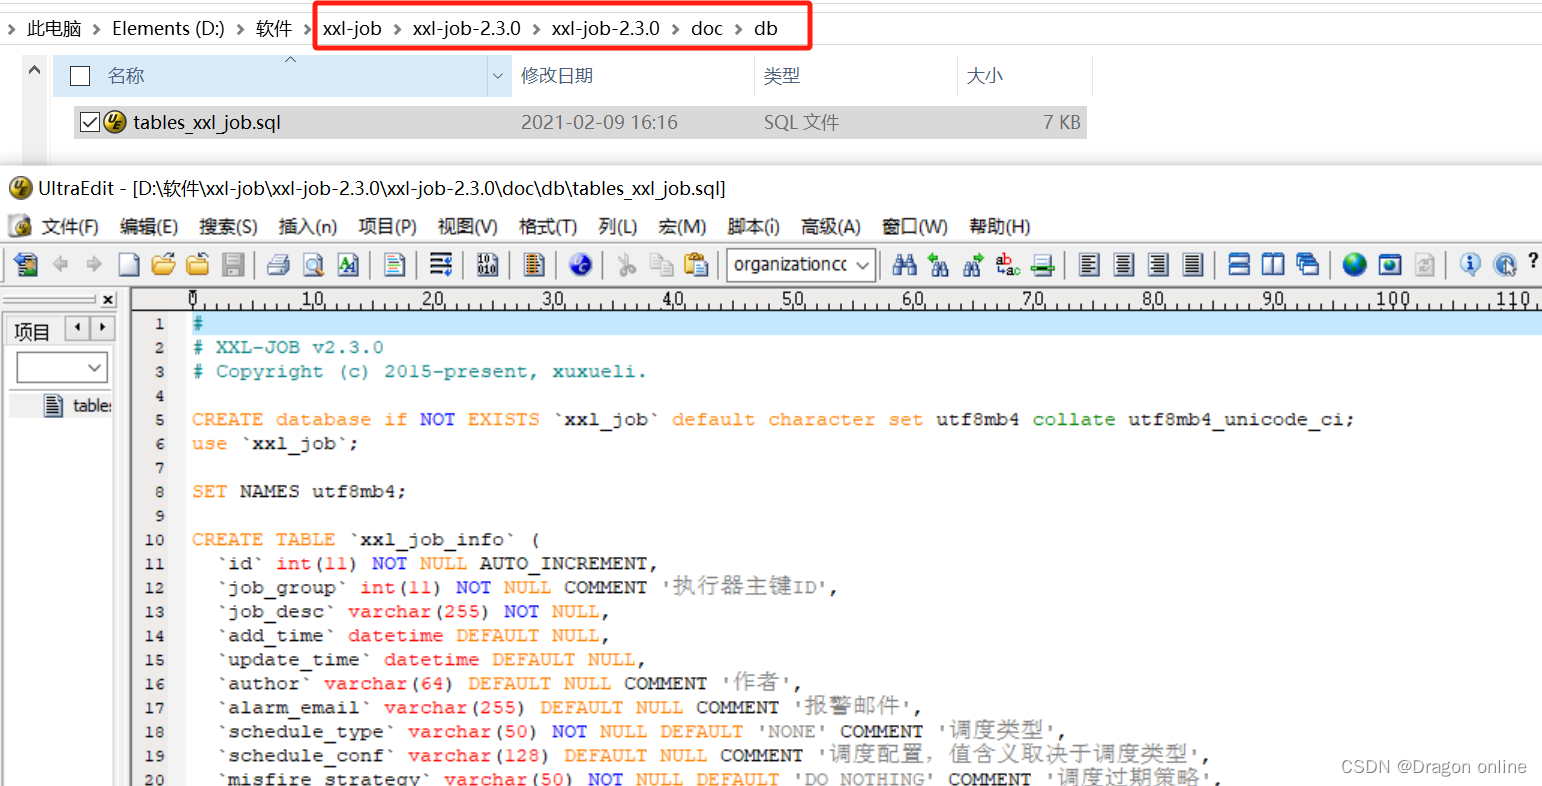Click the go back arrow in UltraEdit toolbar

(60, 264)
